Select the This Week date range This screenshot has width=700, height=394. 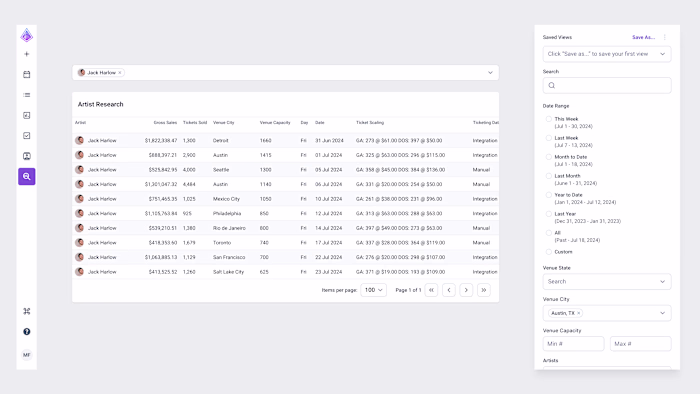[x=549, y=119]
